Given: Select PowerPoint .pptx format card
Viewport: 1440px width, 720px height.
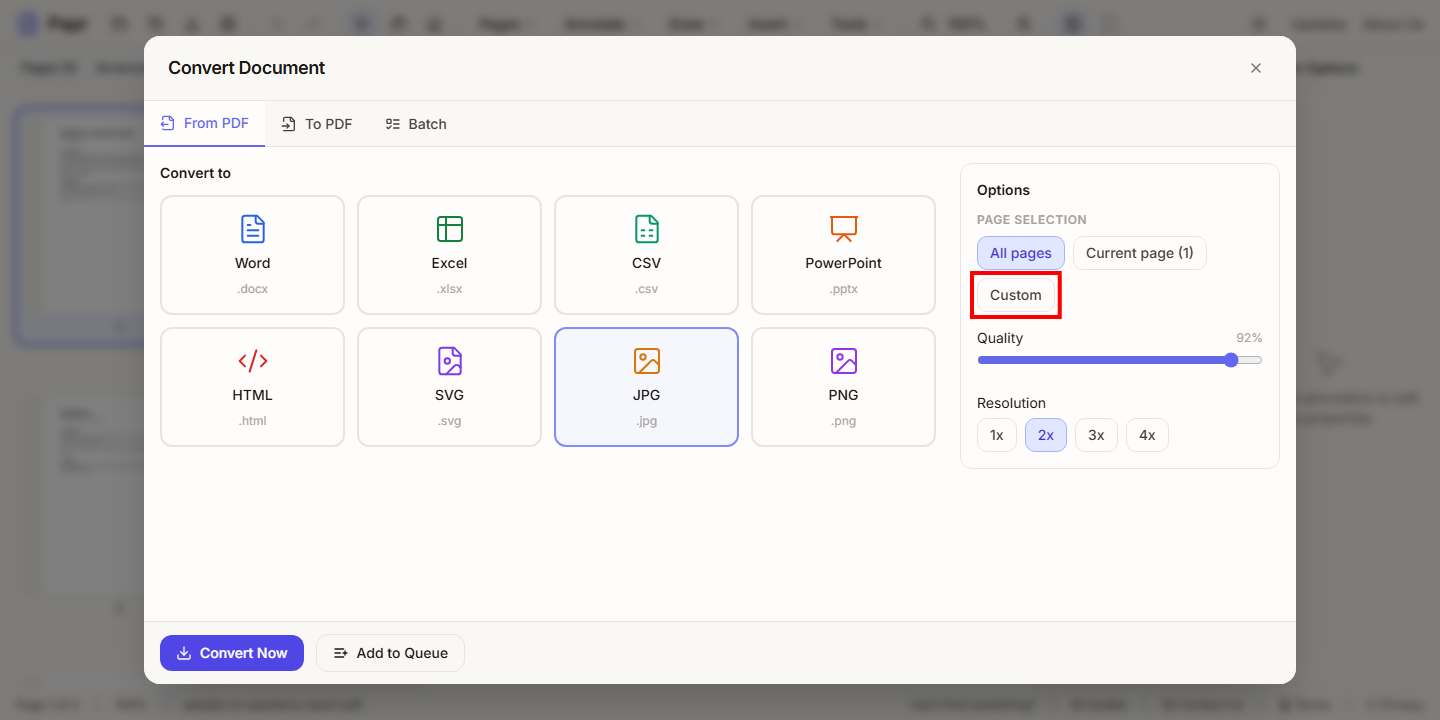Looking at the screenshot, I should pyautogui.click(x=843, y=255).
